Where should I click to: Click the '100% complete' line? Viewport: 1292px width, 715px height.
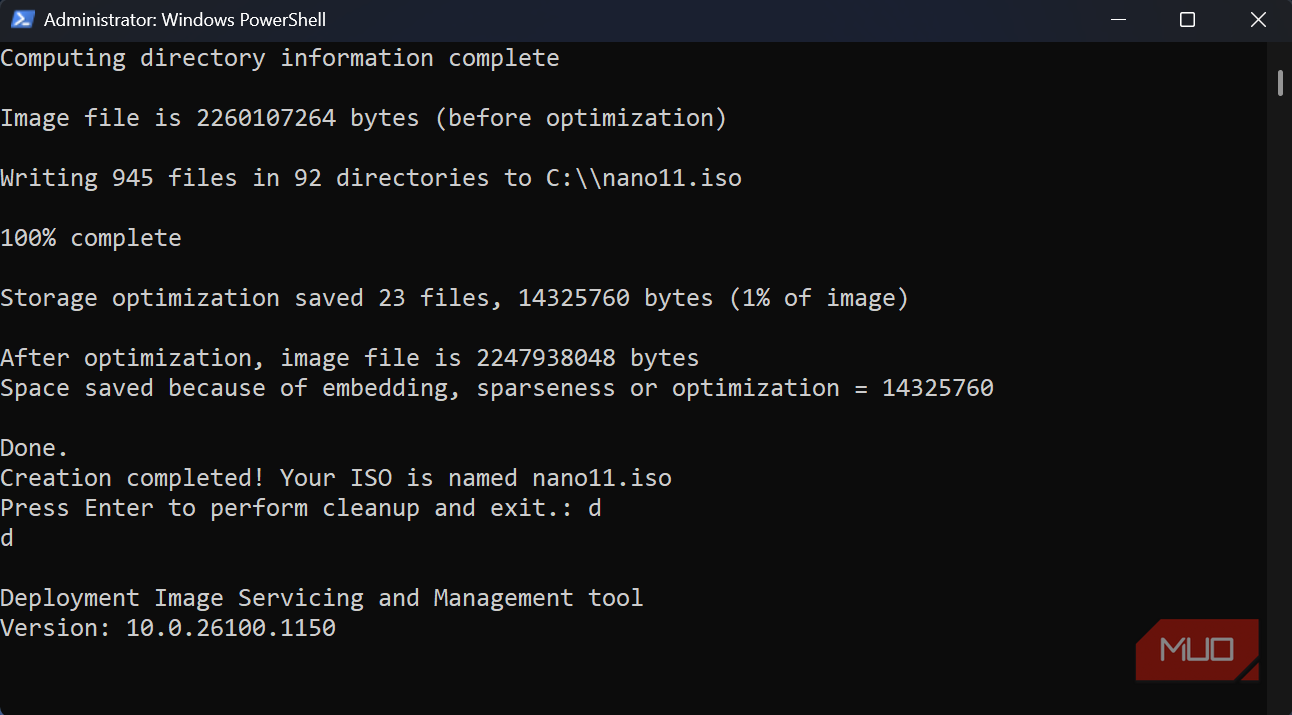coord(91,239)
